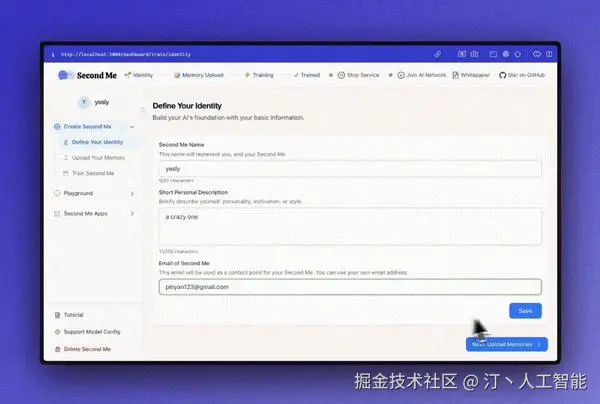This screenshot has height=404, width=600.
Task: Go to the Identity step in the header
Action: (139, 75)
